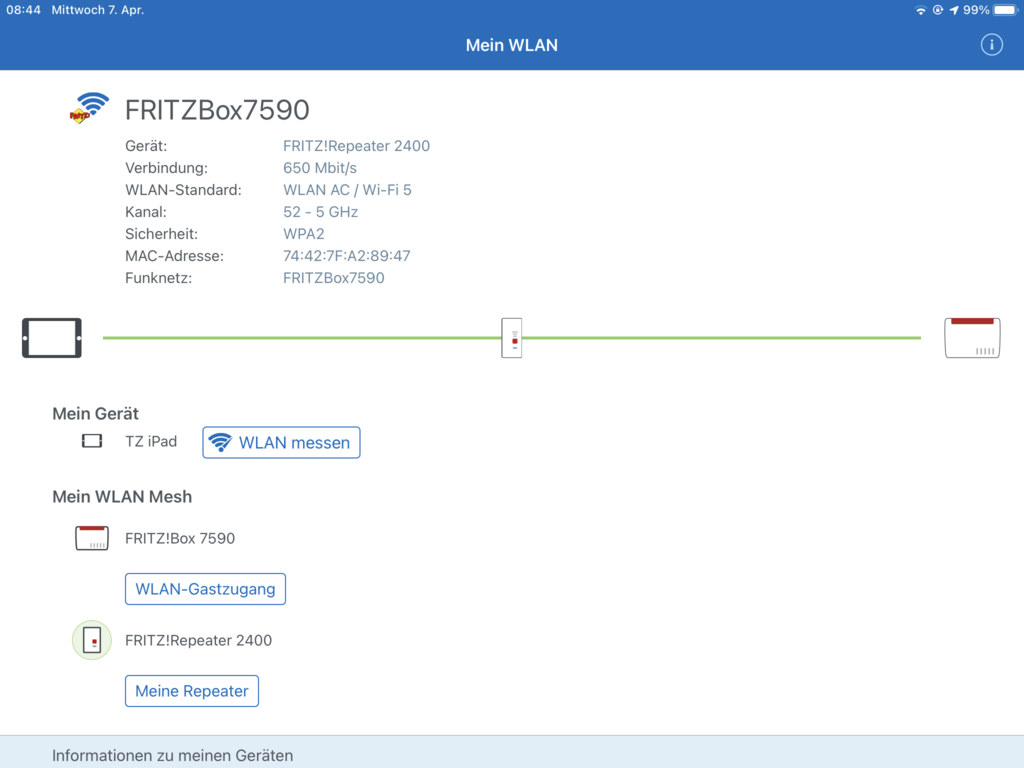Click the Mein Gerät heading
1024x768 pixels.
tap(95, 413)
